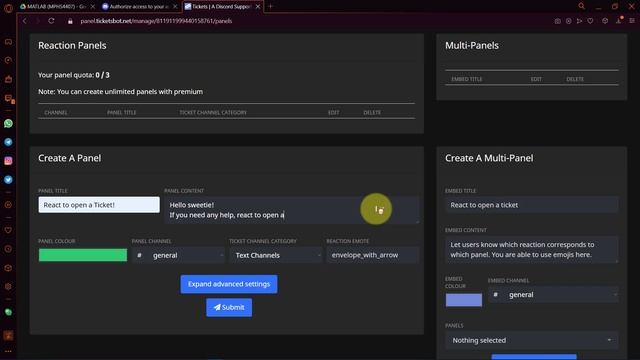Open the tab search magnifier icon
This screenshot has height=360, width=640.
click(582, 6)
